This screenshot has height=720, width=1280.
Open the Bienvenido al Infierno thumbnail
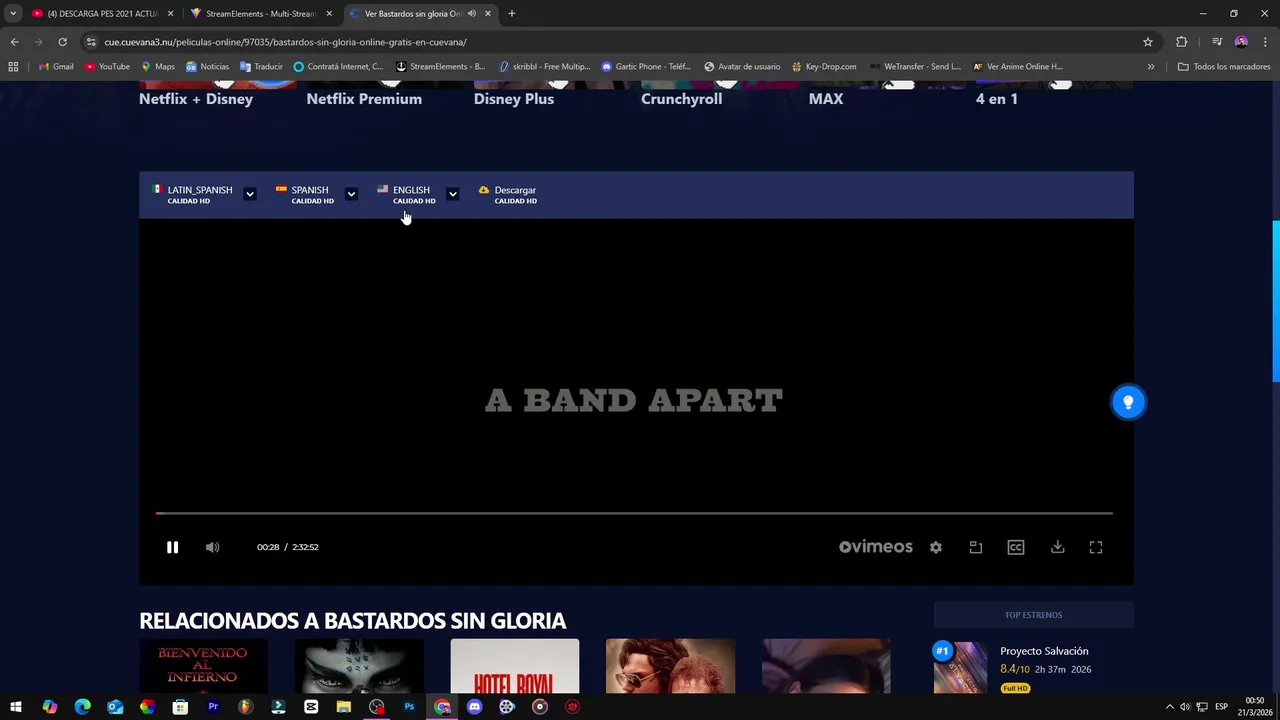203,666
